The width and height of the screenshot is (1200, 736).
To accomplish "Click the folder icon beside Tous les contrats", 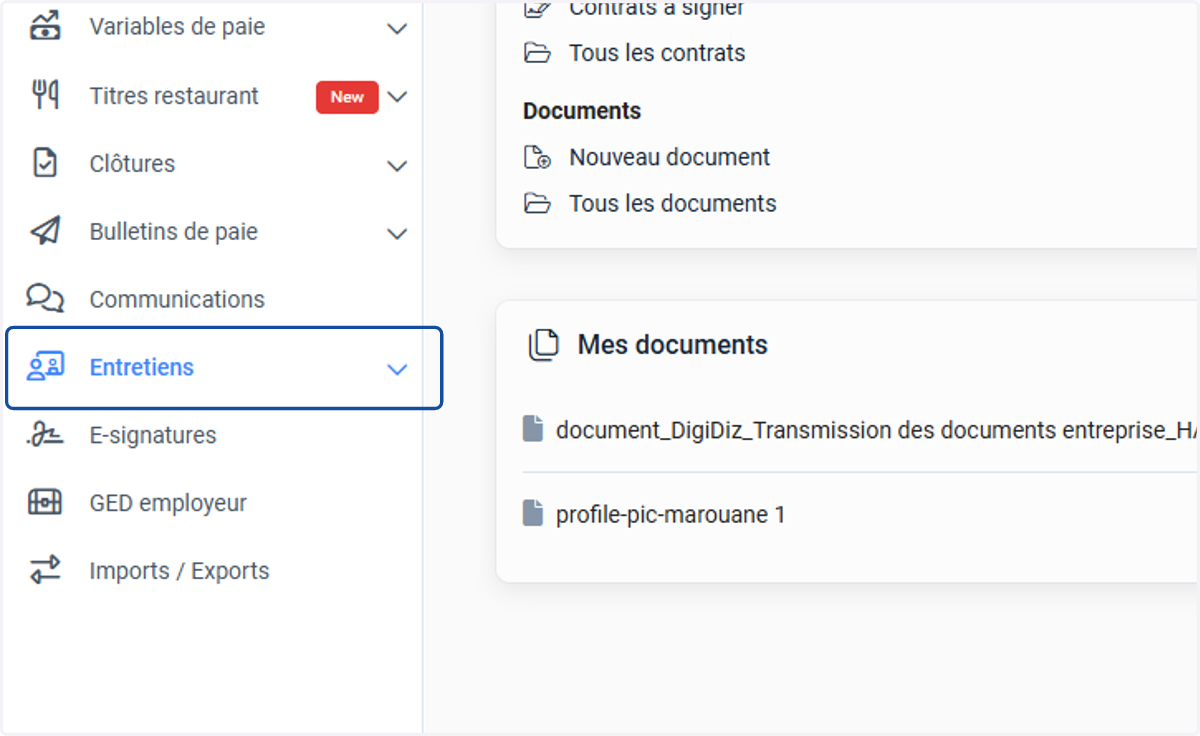I will [538, 53].
